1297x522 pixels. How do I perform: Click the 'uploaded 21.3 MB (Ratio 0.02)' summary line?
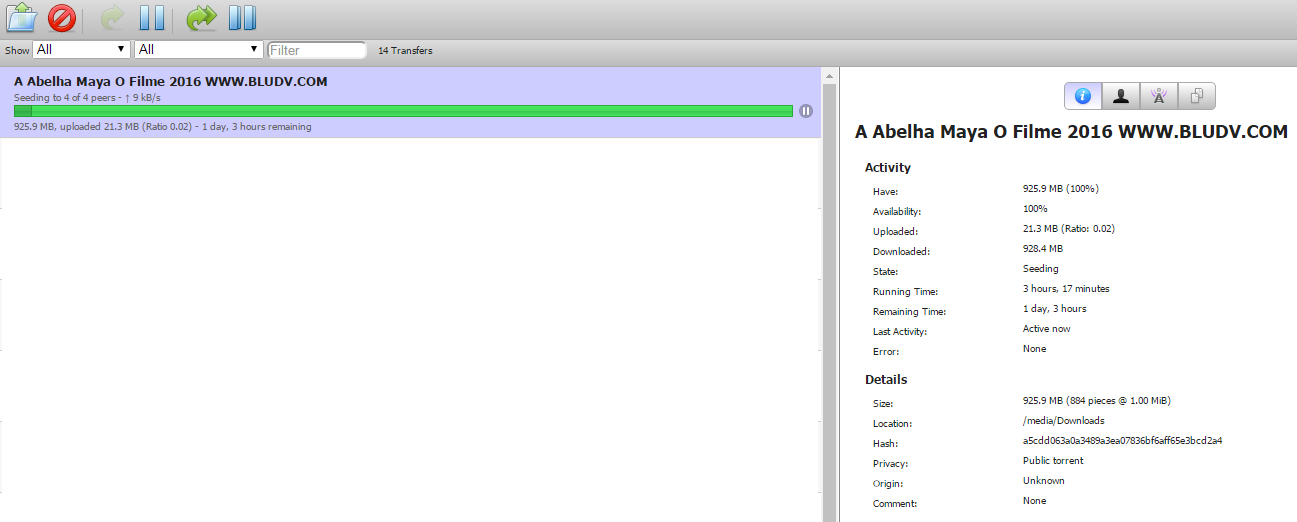tap(162, 127)
